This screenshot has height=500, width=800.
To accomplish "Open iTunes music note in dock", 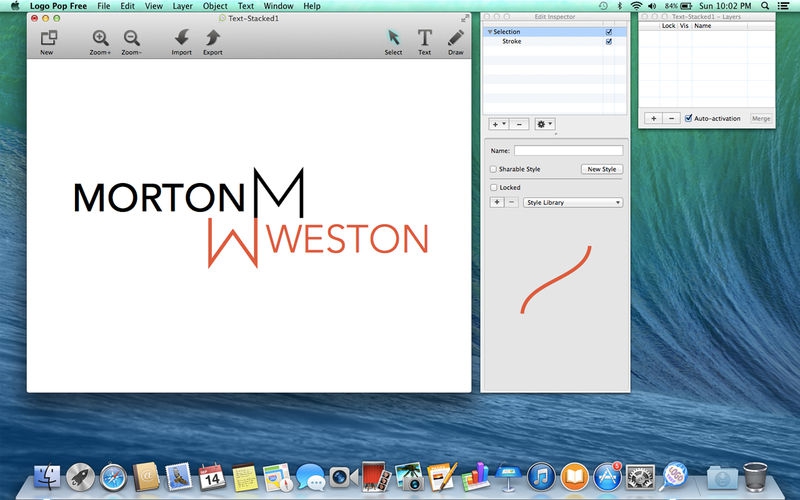I will pos(541,477).
